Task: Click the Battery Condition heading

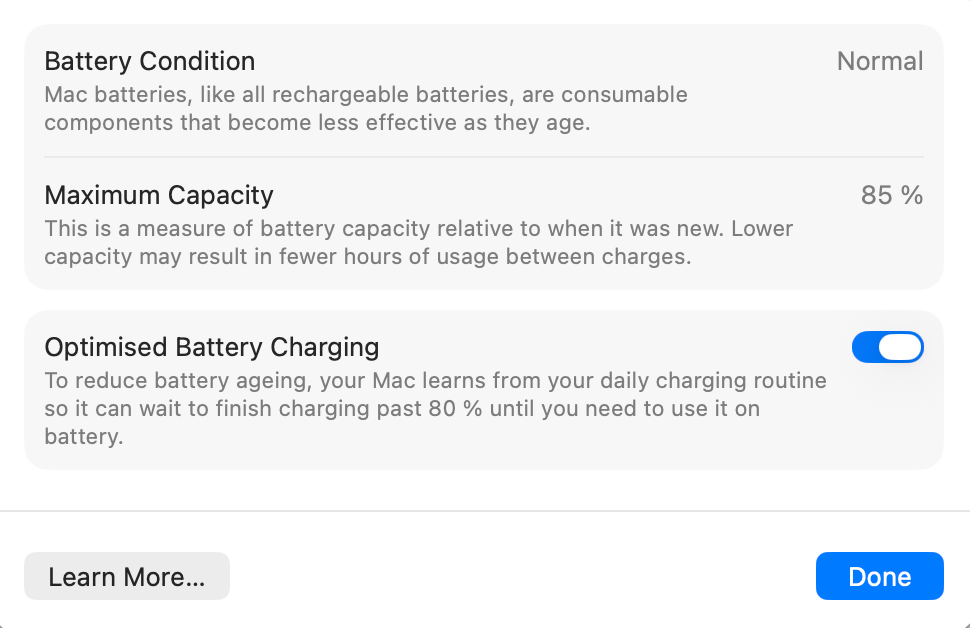Action: tap(150, 61)
